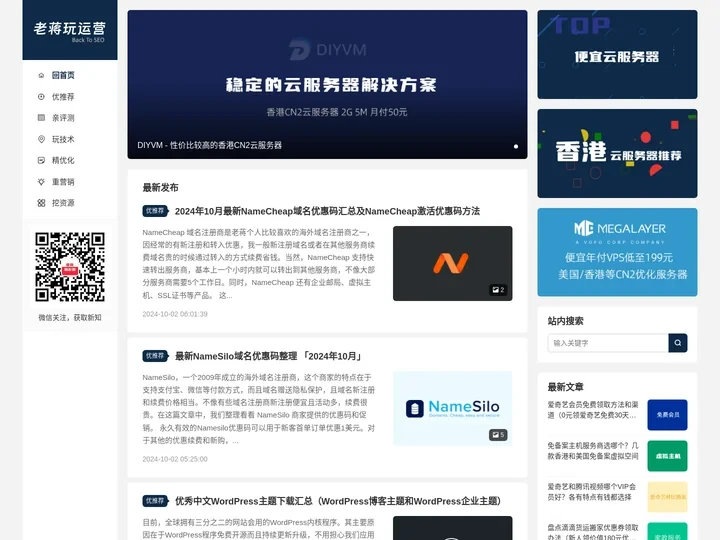Open the 亲评测 sidebar menu item
This screenshot has width=720, height=540.
pyautogui.click(x=63, y=118)
